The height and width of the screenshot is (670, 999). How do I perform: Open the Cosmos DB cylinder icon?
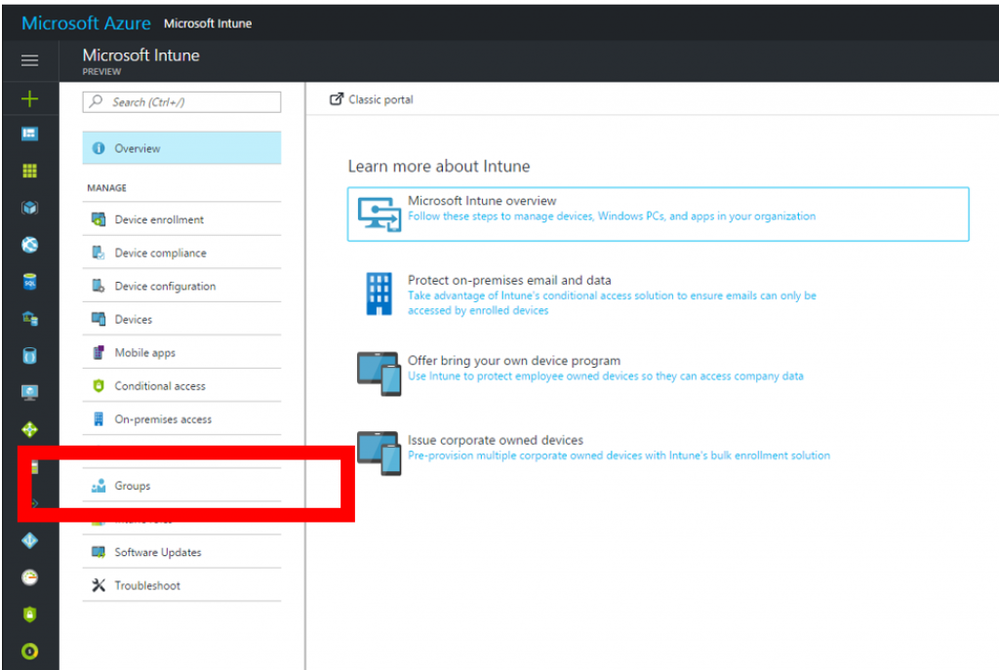29,355
